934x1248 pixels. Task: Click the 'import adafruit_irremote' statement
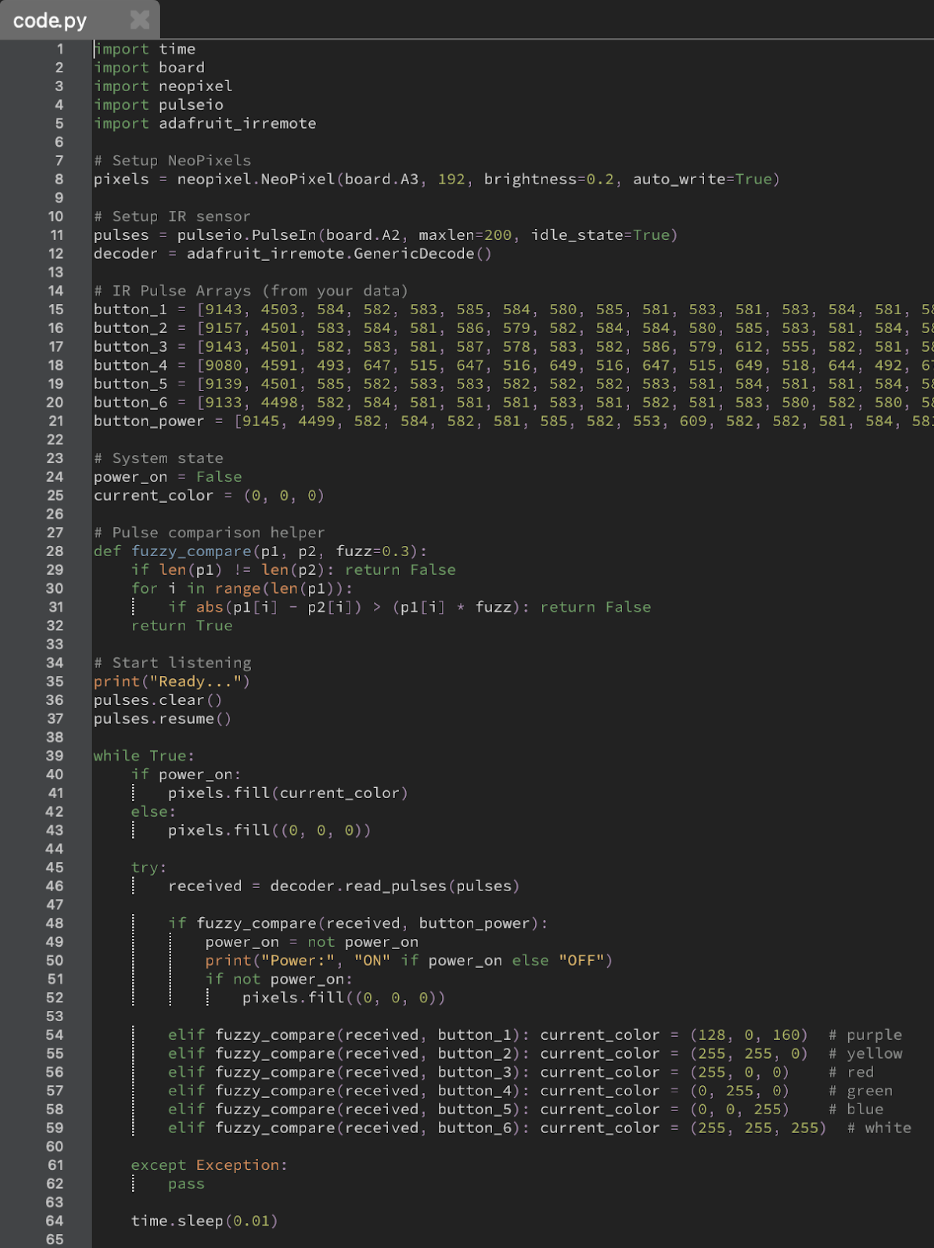(204, 123)
